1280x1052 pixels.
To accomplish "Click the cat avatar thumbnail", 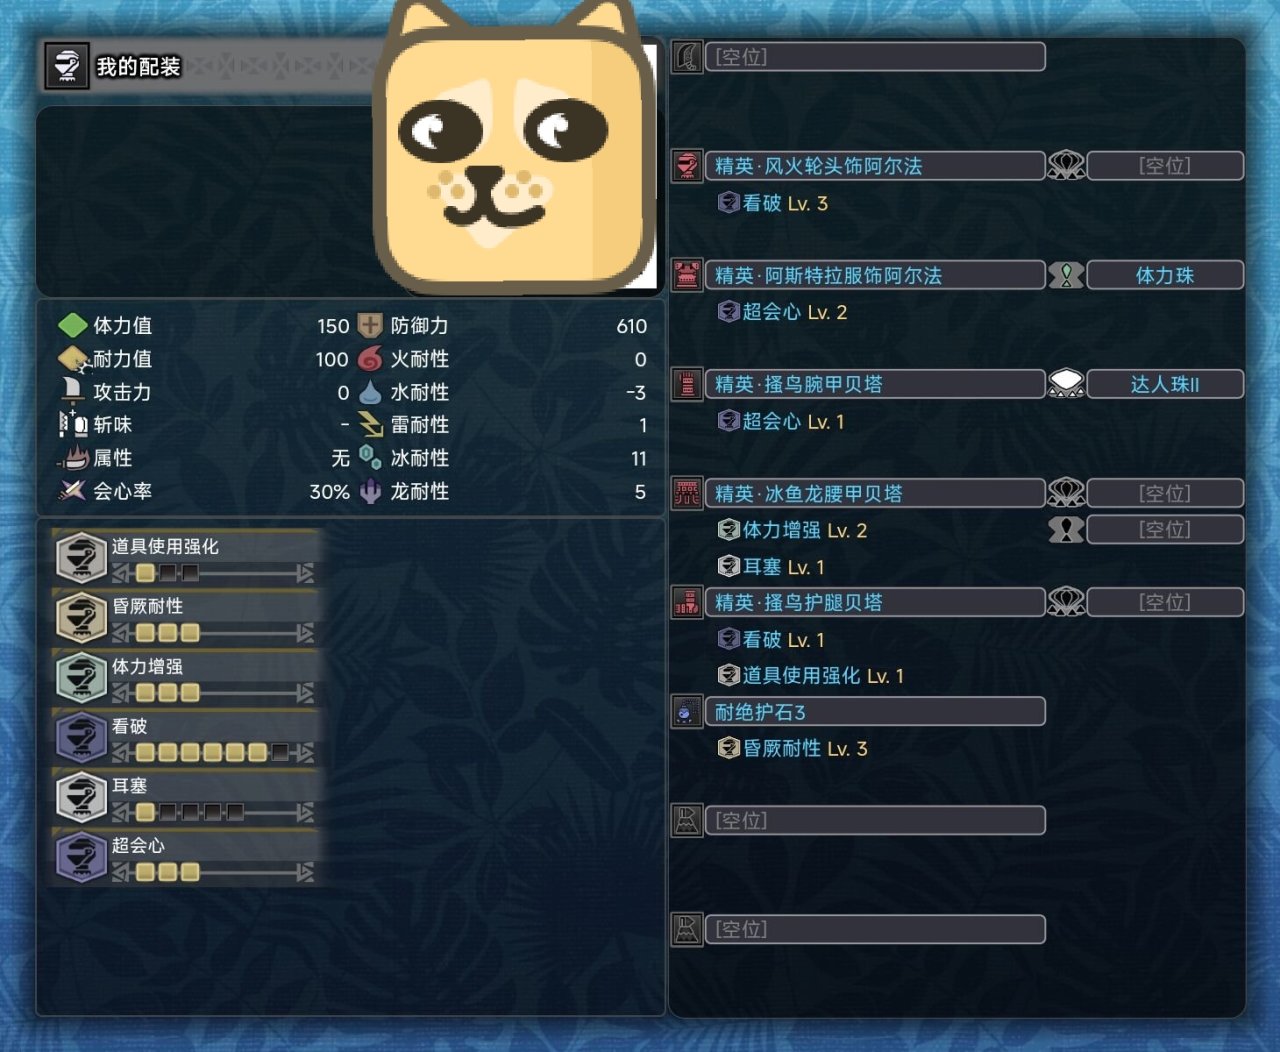I will (x=517, y=148).
